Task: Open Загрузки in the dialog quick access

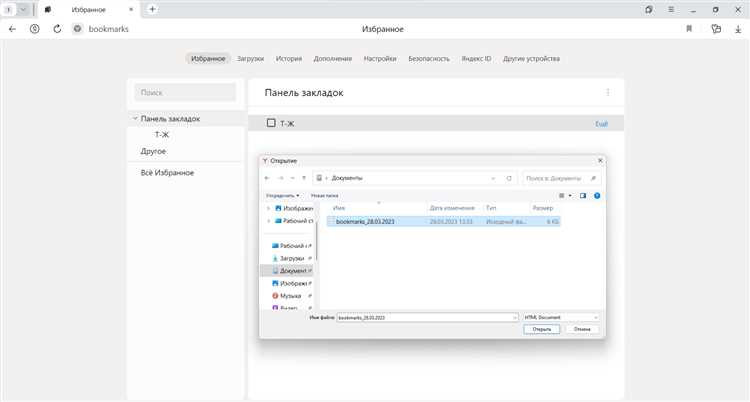Action: tap(292, 258)
